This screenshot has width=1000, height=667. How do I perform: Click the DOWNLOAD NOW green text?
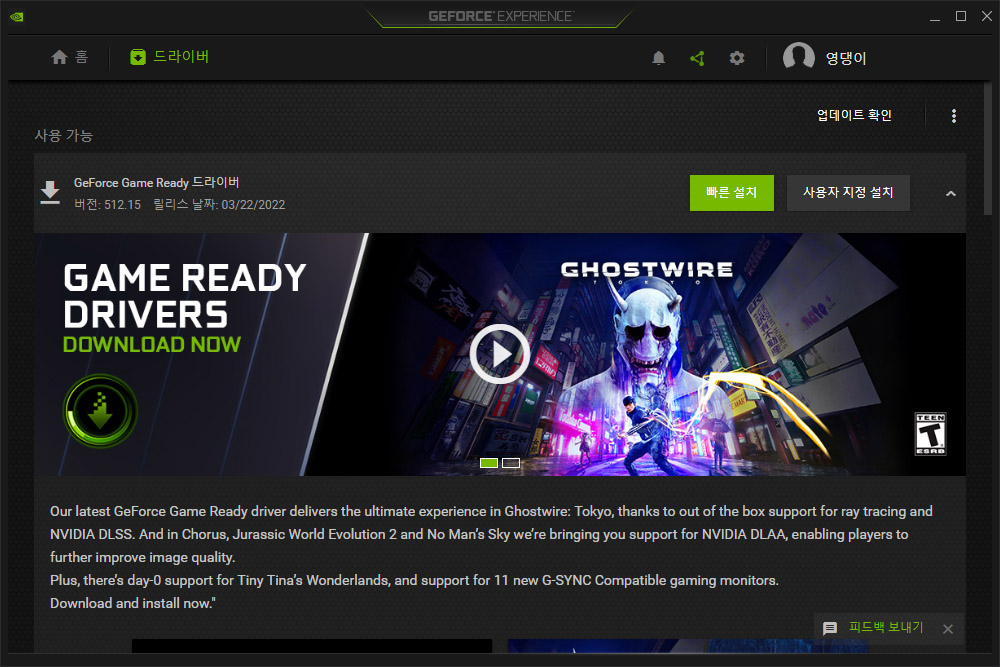pyautogui.click(x=152, y=344)
